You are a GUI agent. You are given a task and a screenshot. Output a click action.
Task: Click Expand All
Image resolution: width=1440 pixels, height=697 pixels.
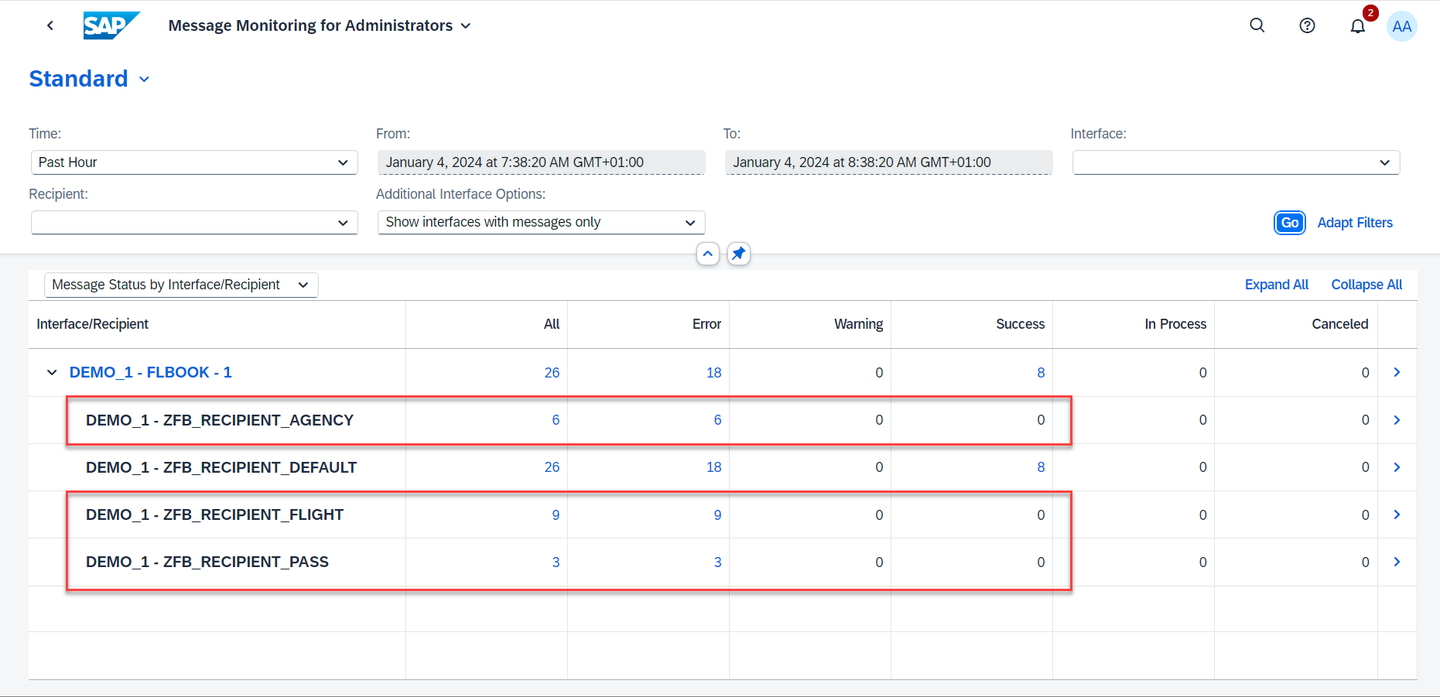point(1276,285)
